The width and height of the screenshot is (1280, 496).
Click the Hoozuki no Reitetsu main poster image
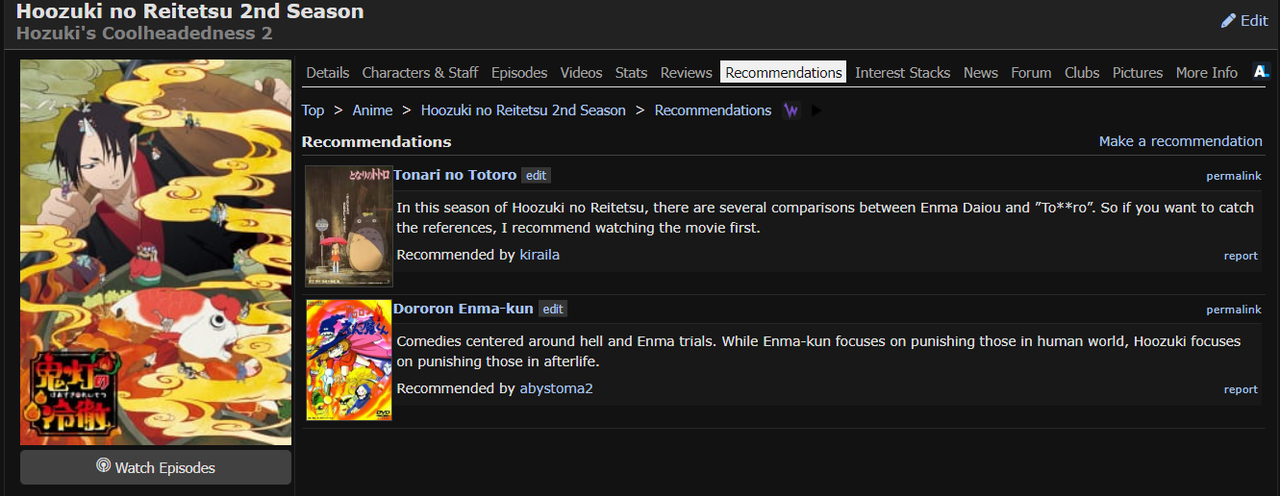tap(156, 252)
